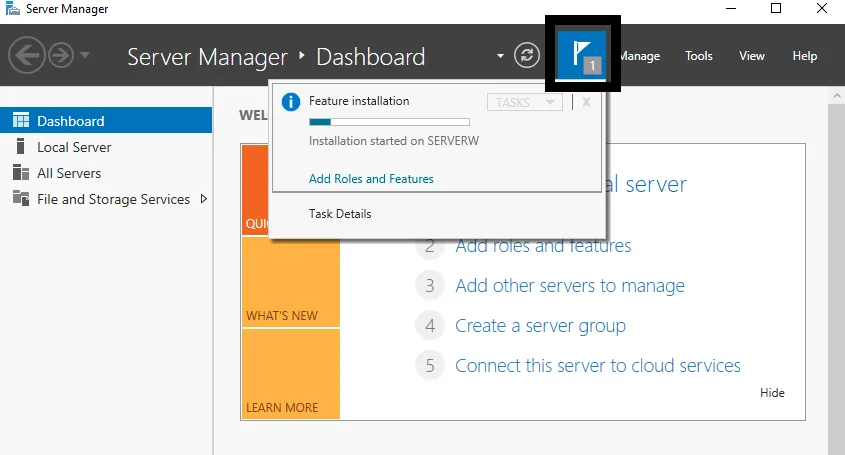Open the View menu

coord(751,56)
